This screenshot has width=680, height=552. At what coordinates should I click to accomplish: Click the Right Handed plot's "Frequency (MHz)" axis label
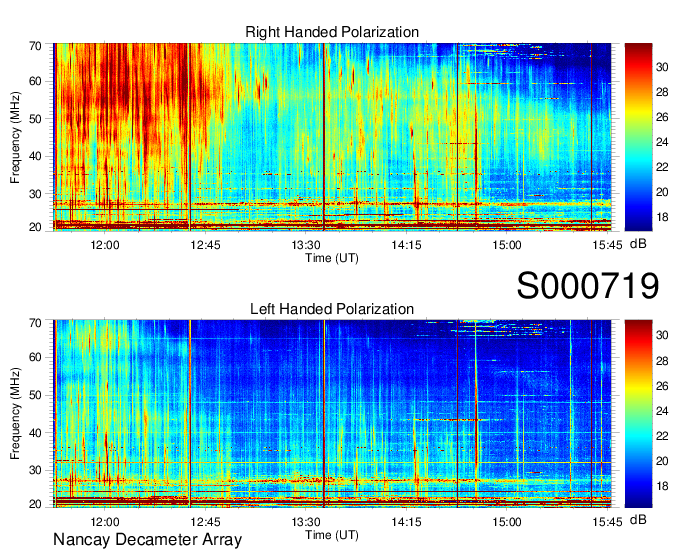(15, 137)
